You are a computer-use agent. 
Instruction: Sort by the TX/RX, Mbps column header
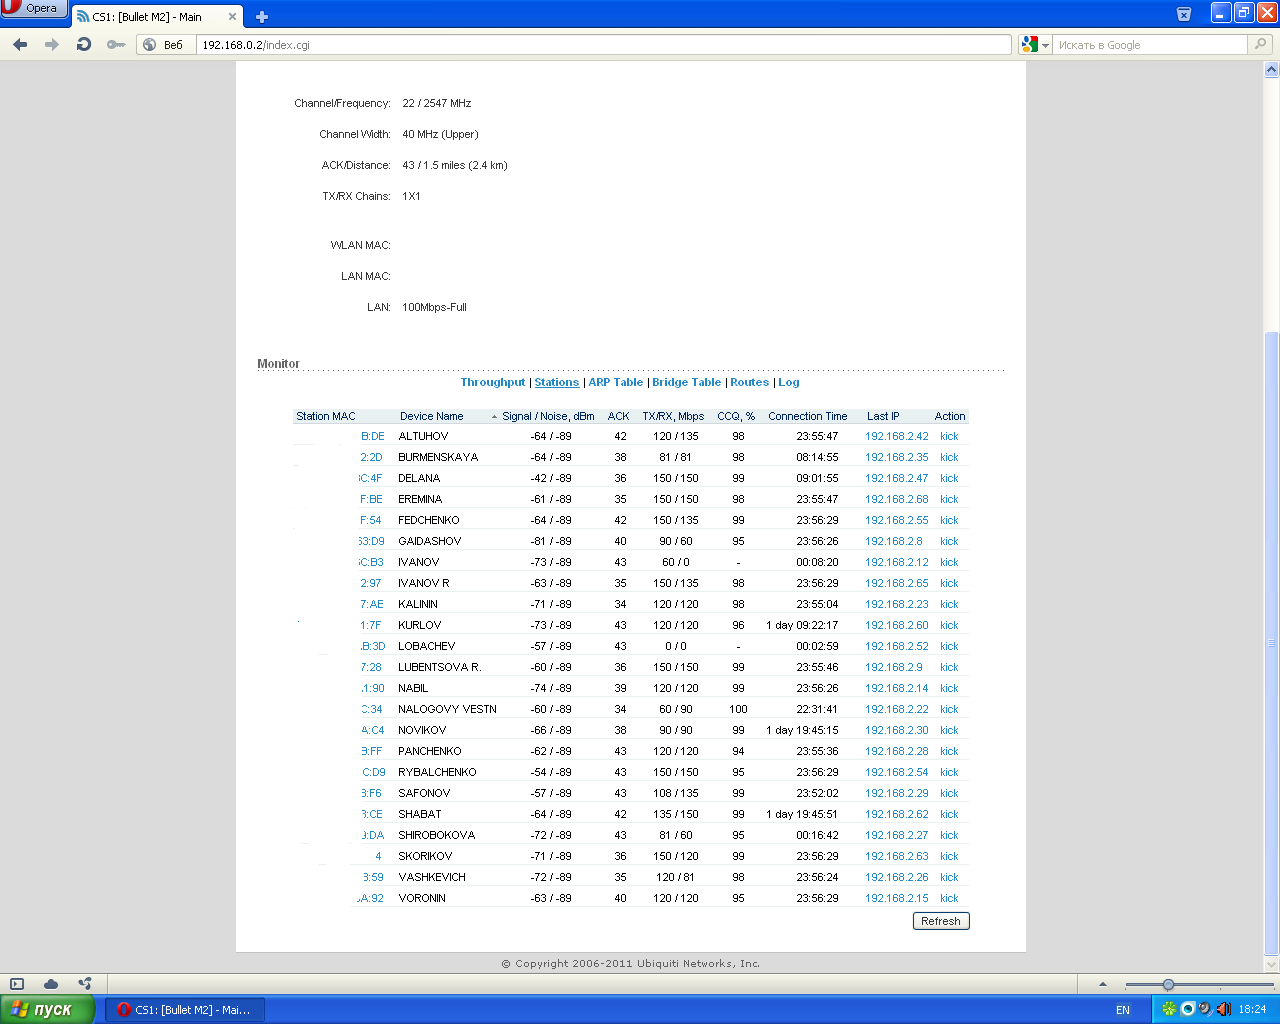pos(673,416)
